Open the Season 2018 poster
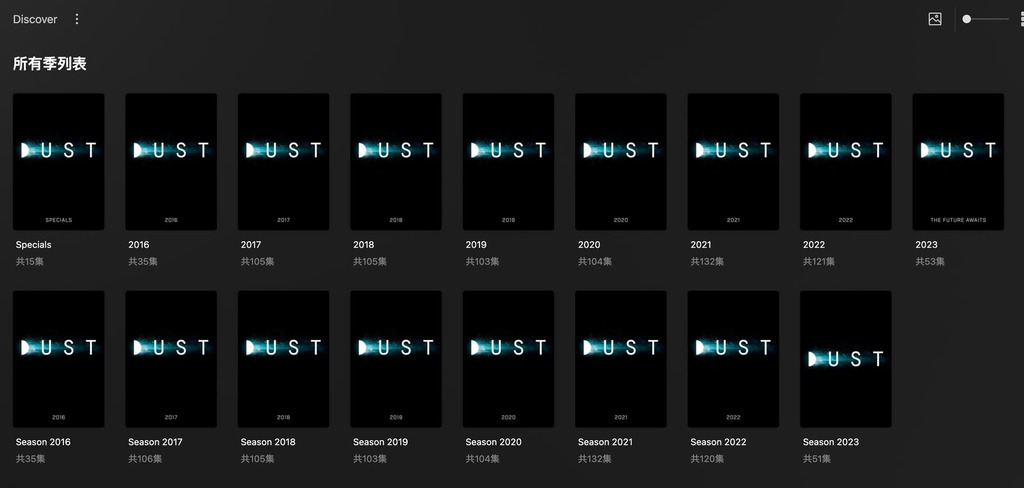1024x488 pixels. 283,359
